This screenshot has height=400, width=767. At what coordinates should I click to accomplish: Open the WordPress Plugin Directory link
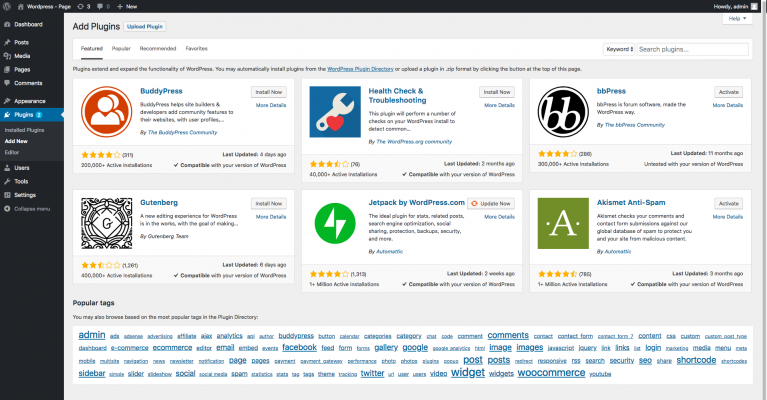pos(361,69)
